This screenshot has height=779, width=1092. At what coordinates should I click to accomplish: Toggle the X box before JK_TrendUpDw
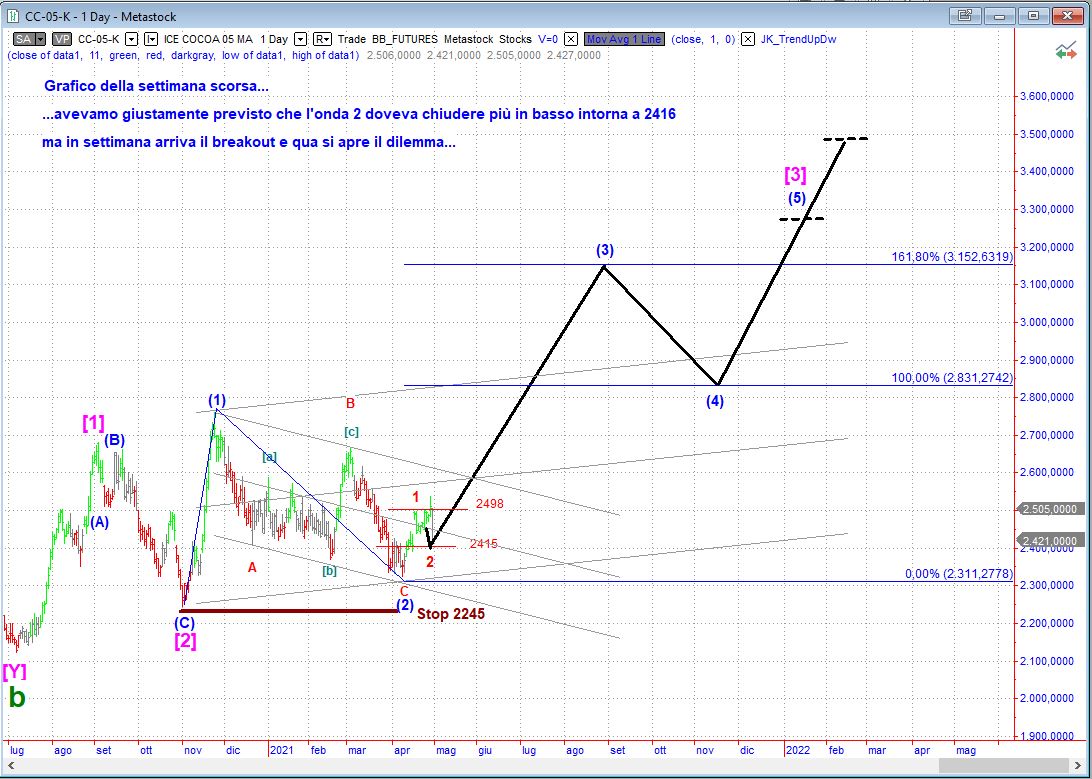(x=747, y=40)
